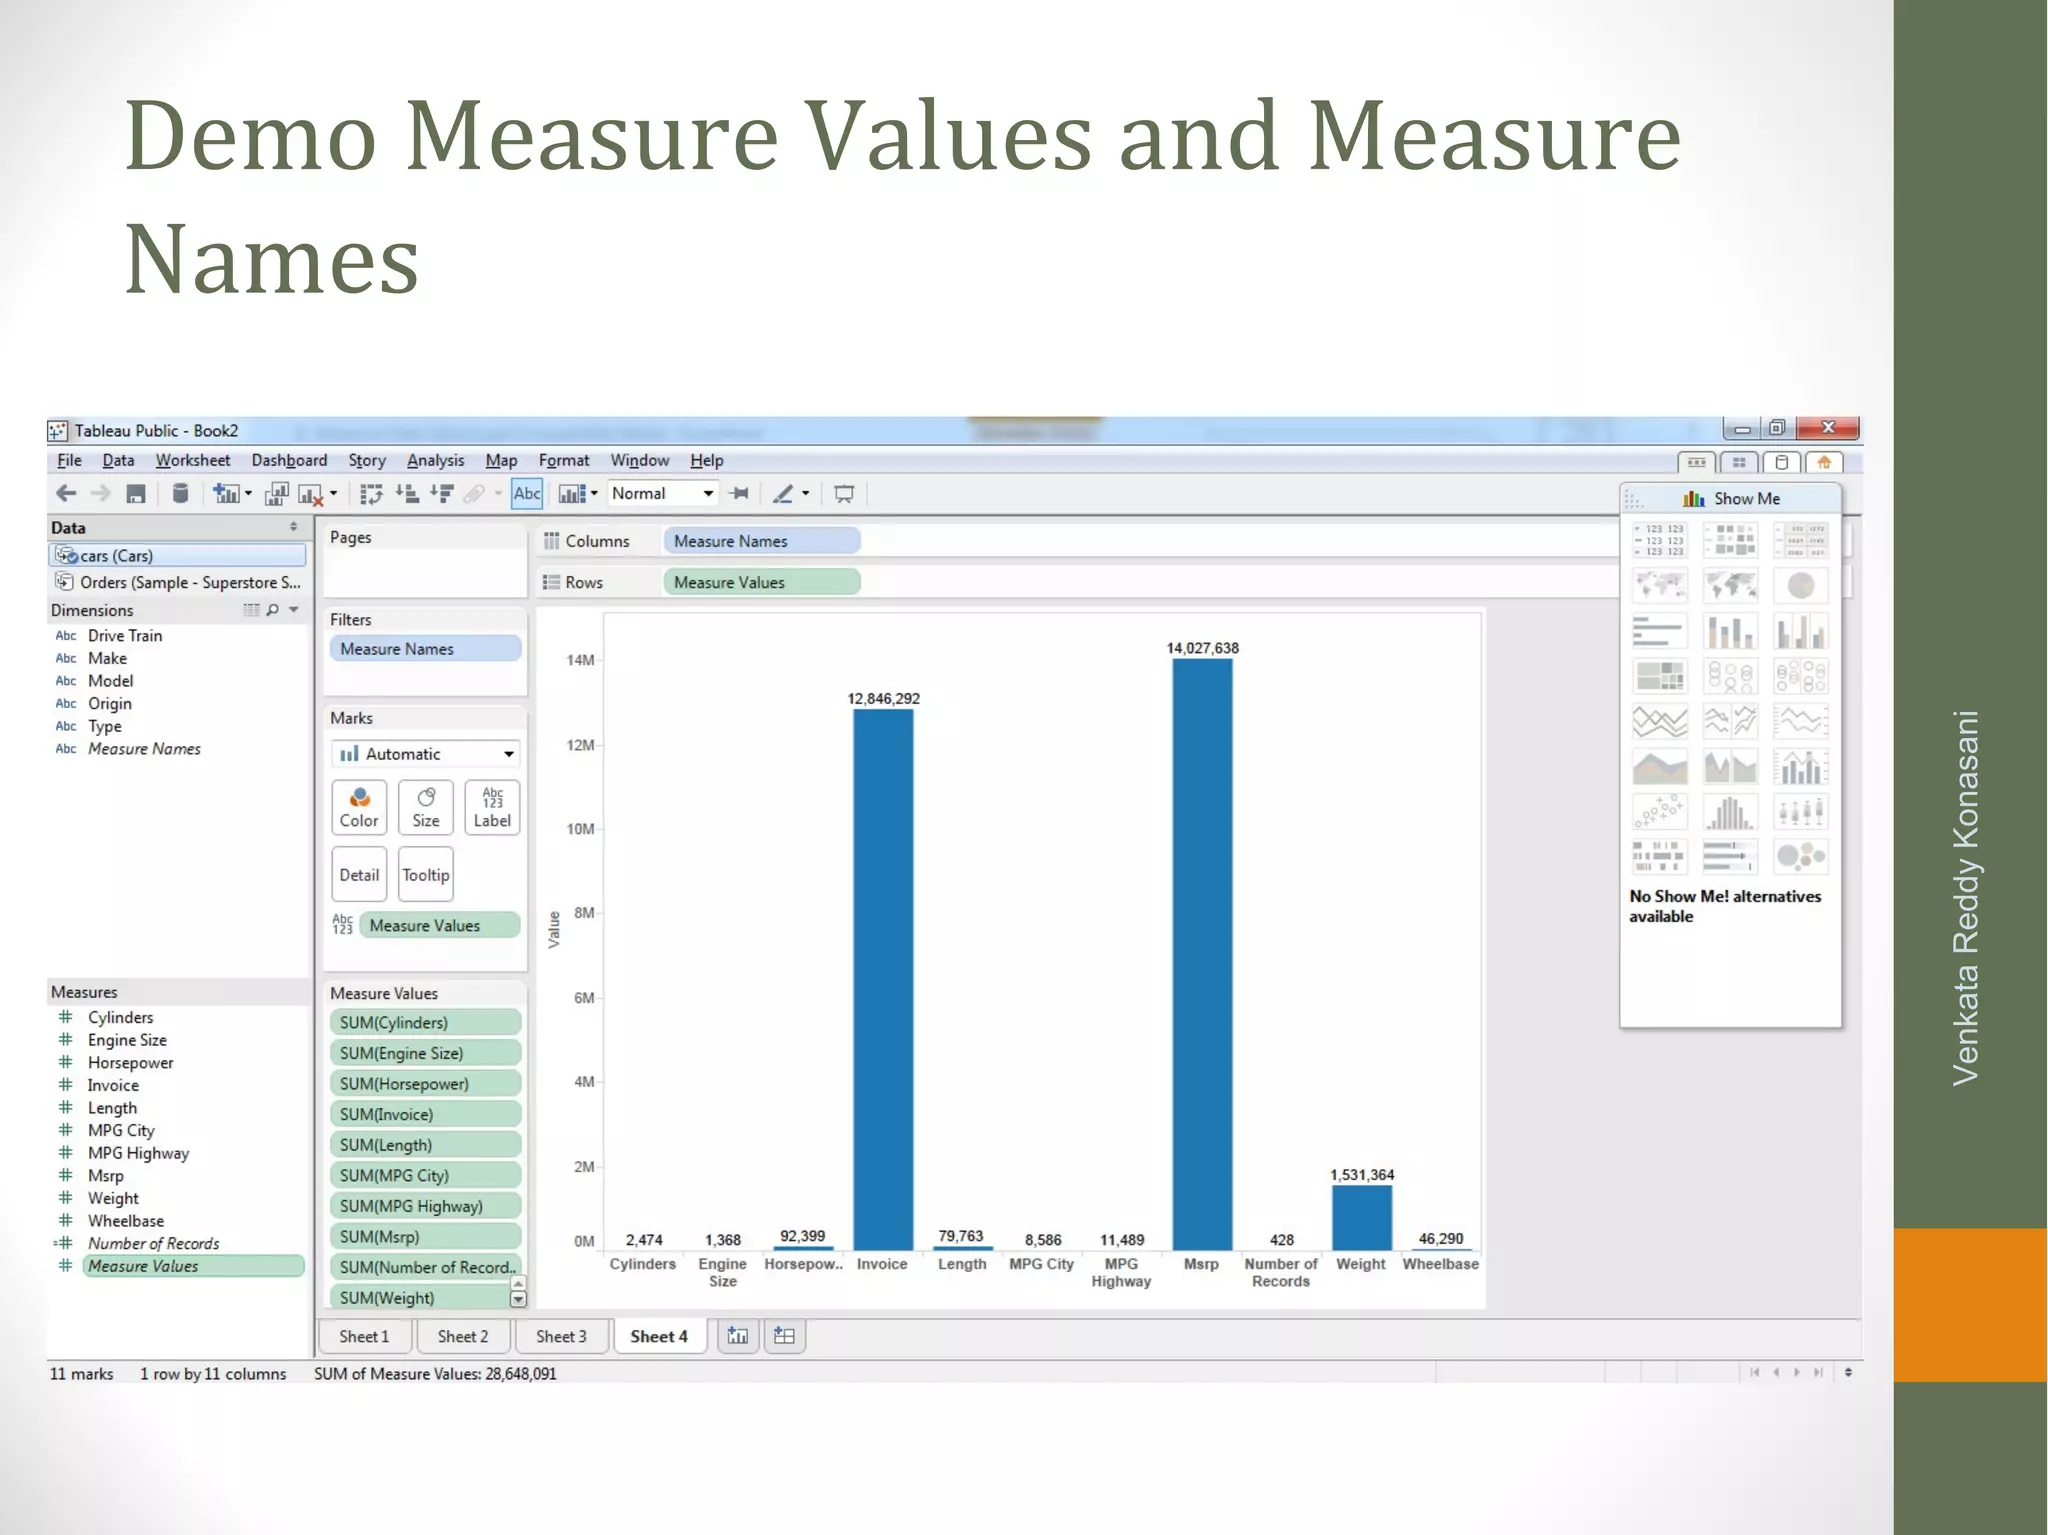This screenshot has width=2048, height=1535.
Task: Click the new worksheet tab icon at bottom
Action: pyautogui.click(x=738, y=1336)
